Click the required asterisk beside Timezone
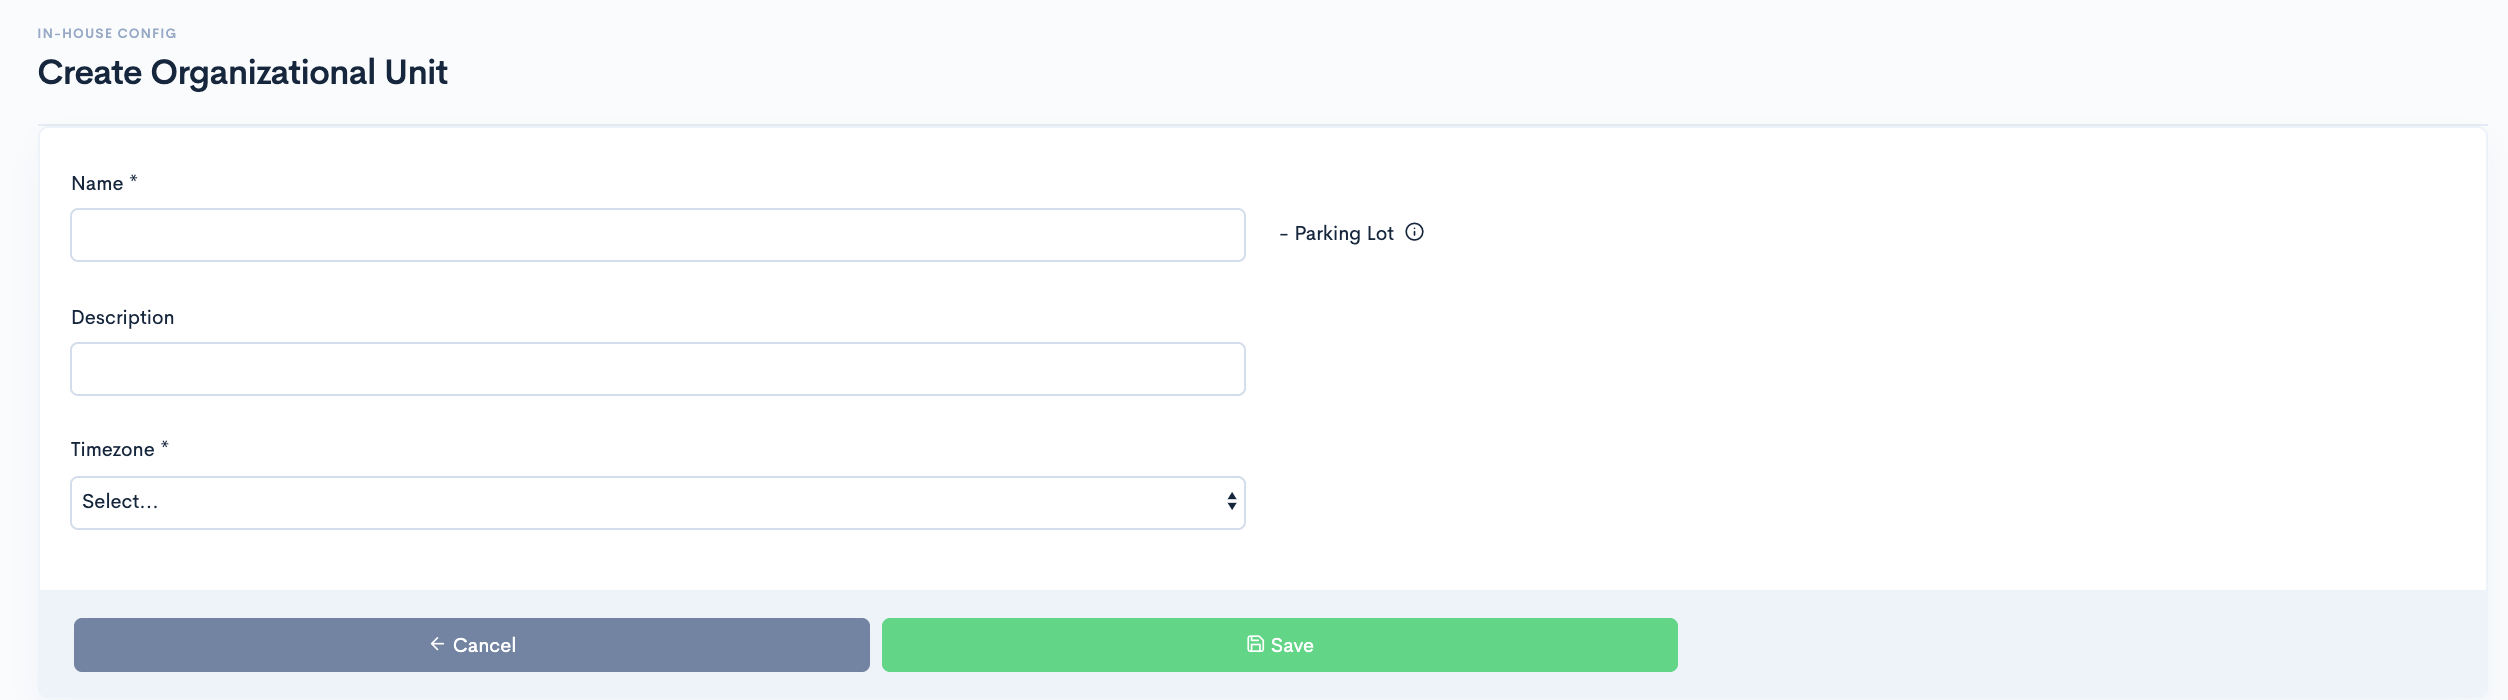 (165, 446)
